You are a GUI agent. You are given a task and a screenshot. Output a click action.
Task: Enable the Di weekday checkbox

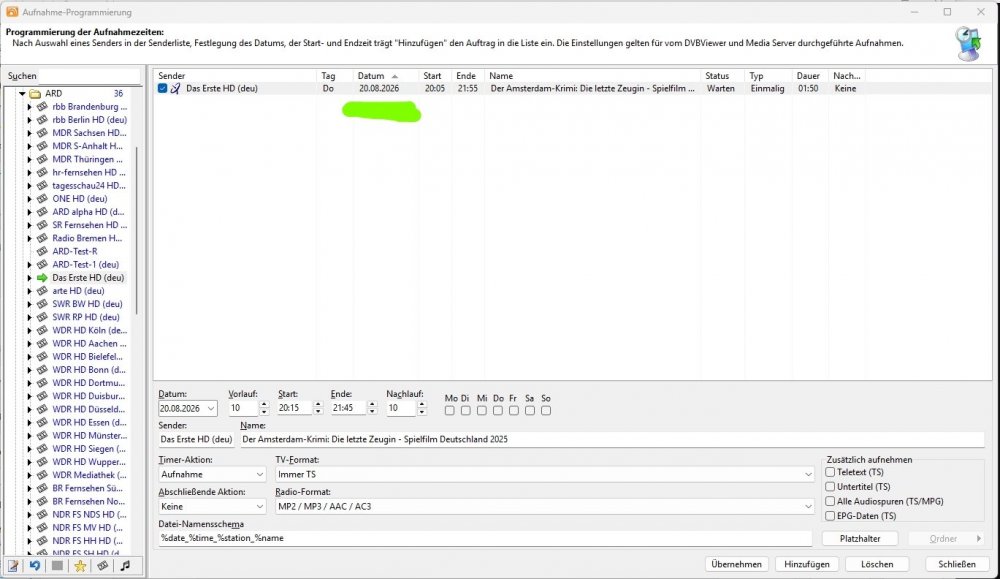point(466,411)
